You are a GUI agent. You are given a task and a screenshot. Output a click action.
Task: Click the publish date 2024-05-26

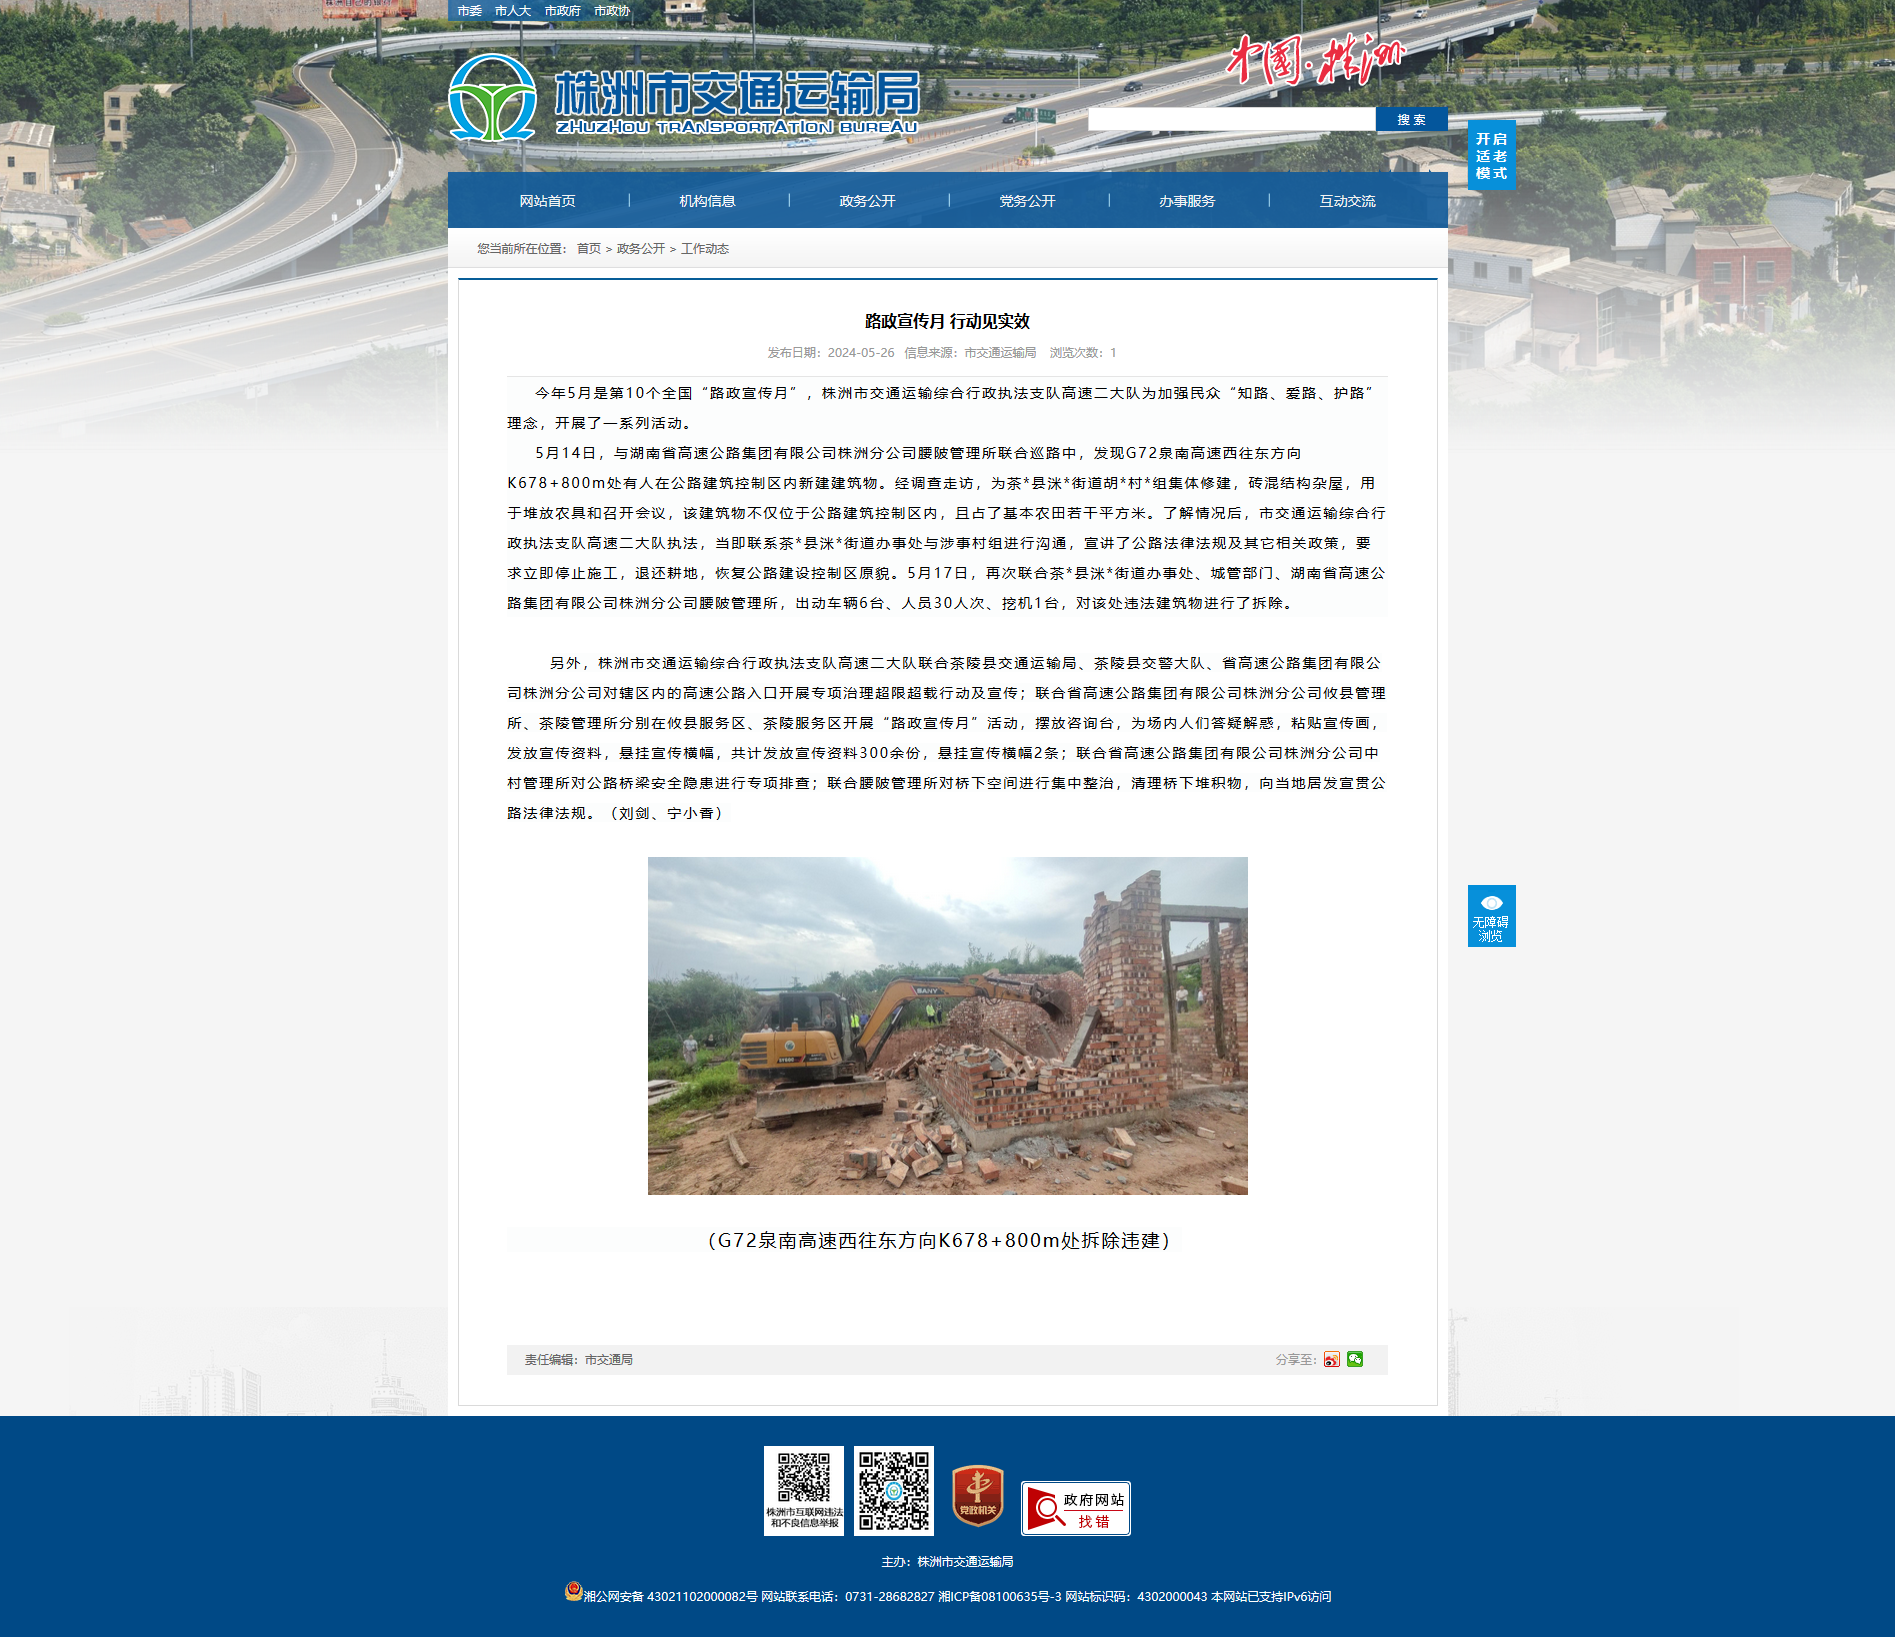[831, 353]
